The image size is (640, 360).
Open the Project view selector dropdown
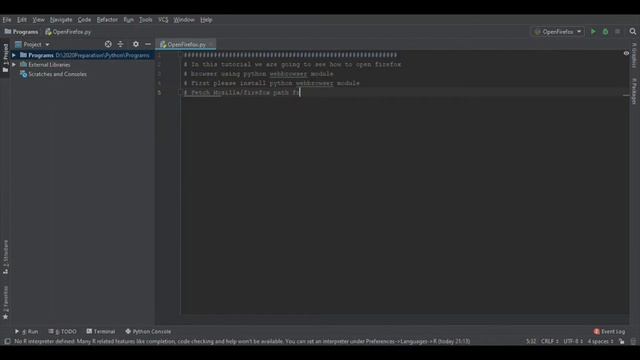point(32,44)
